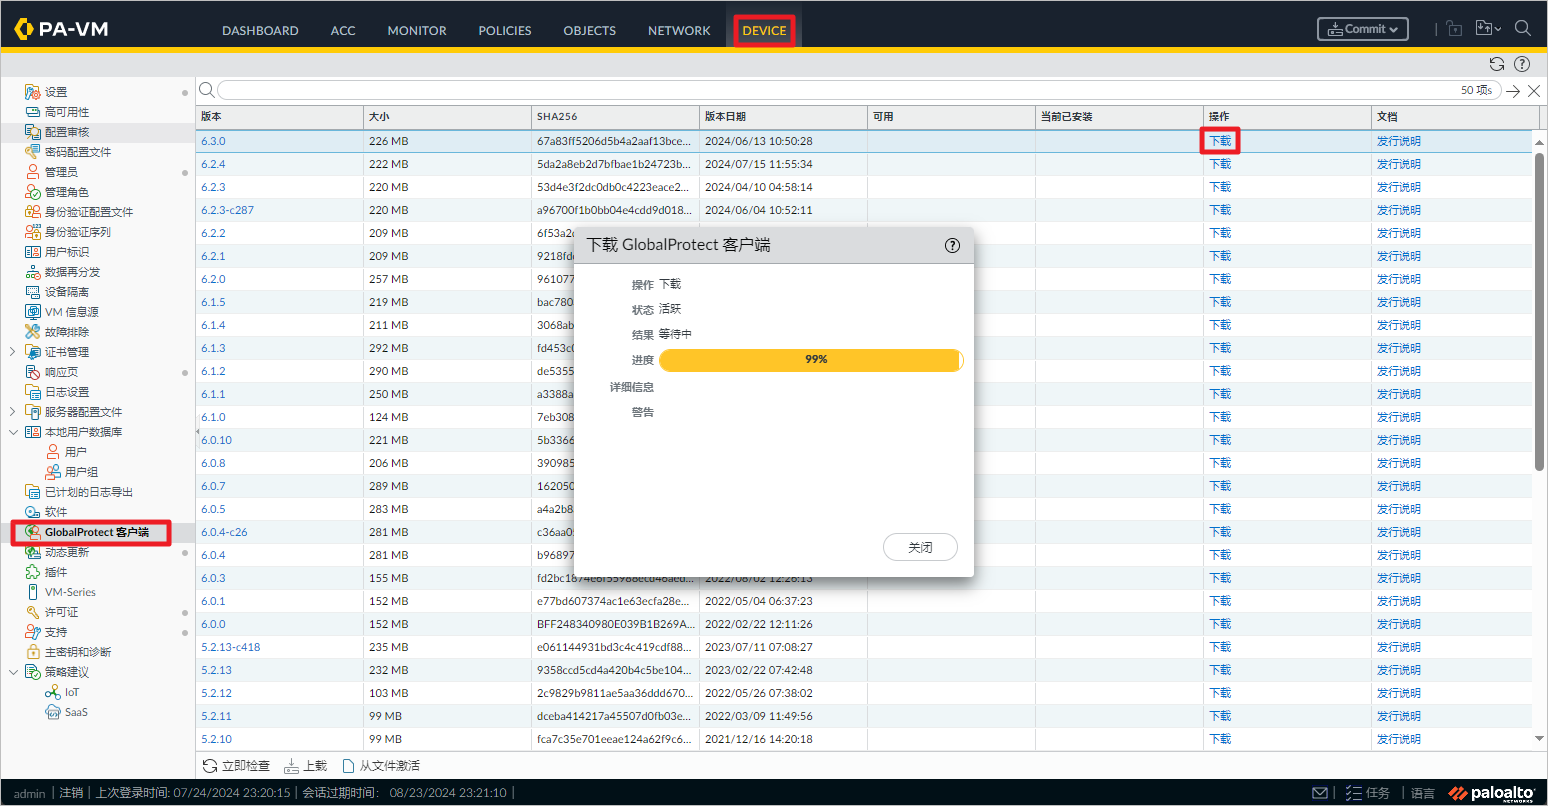This screenshot has height=806, width=1548.
Task: Open the 设置 (Setup) sidebar icon
Action: [33, 92]
